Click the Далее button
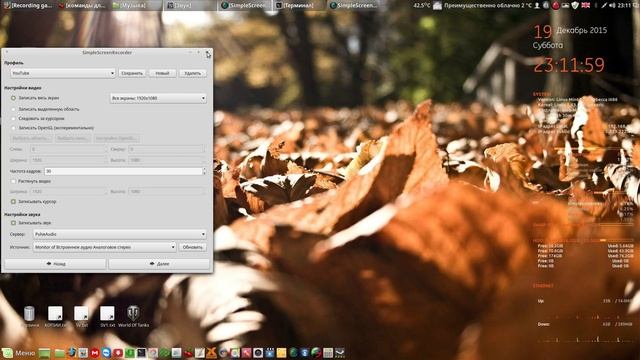The width and height of the screenshot is (640, 360). tap(159, 264)
